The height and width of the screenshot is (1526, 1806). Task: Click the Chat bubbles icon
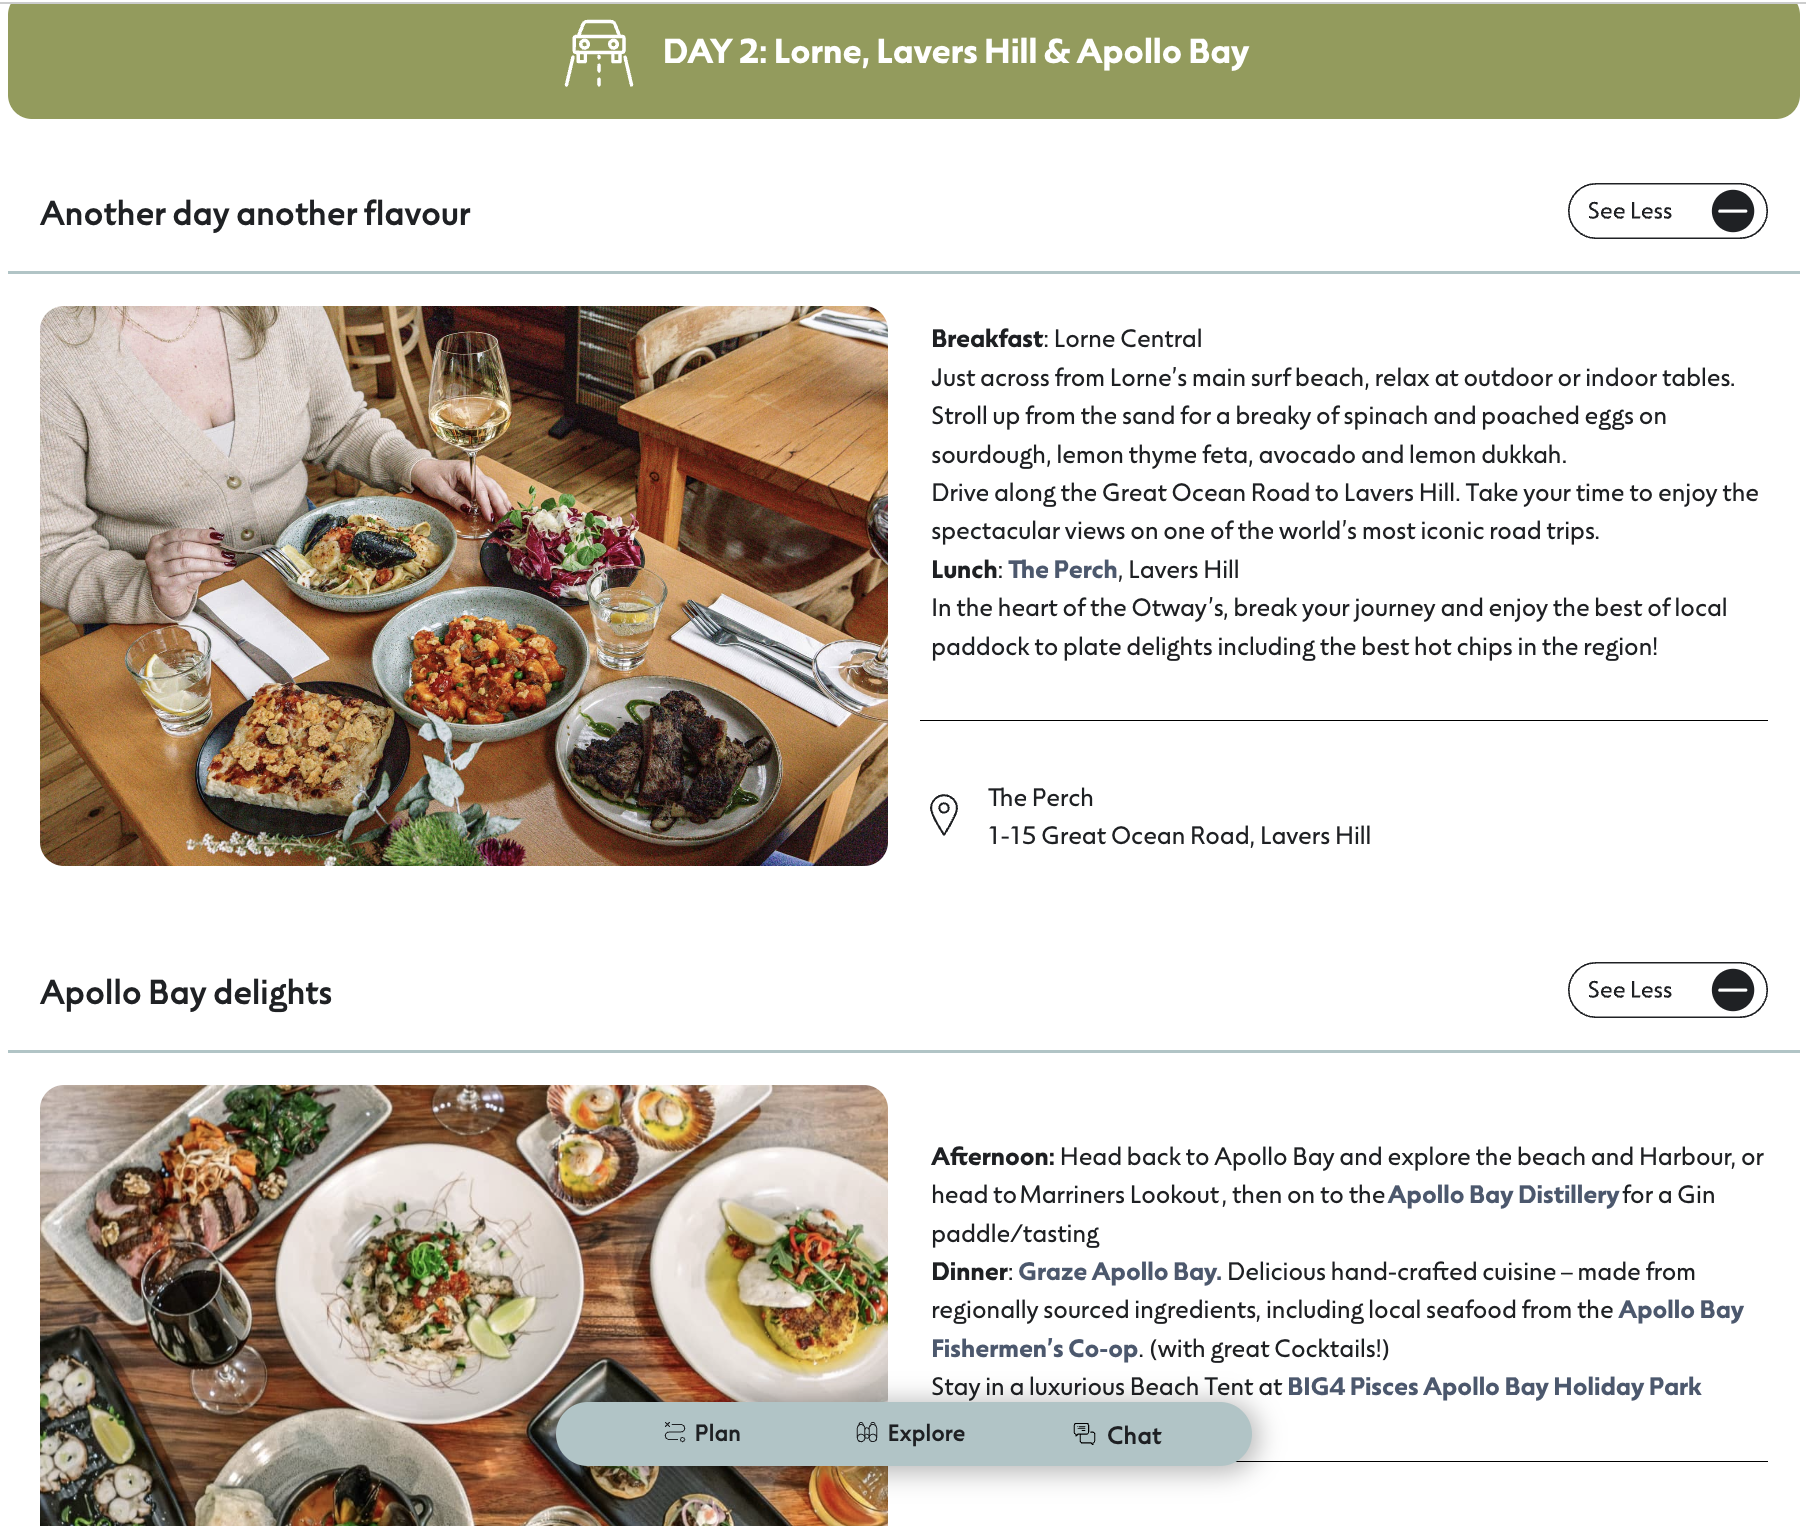pyautogui.click(x=1084, y=1433)
